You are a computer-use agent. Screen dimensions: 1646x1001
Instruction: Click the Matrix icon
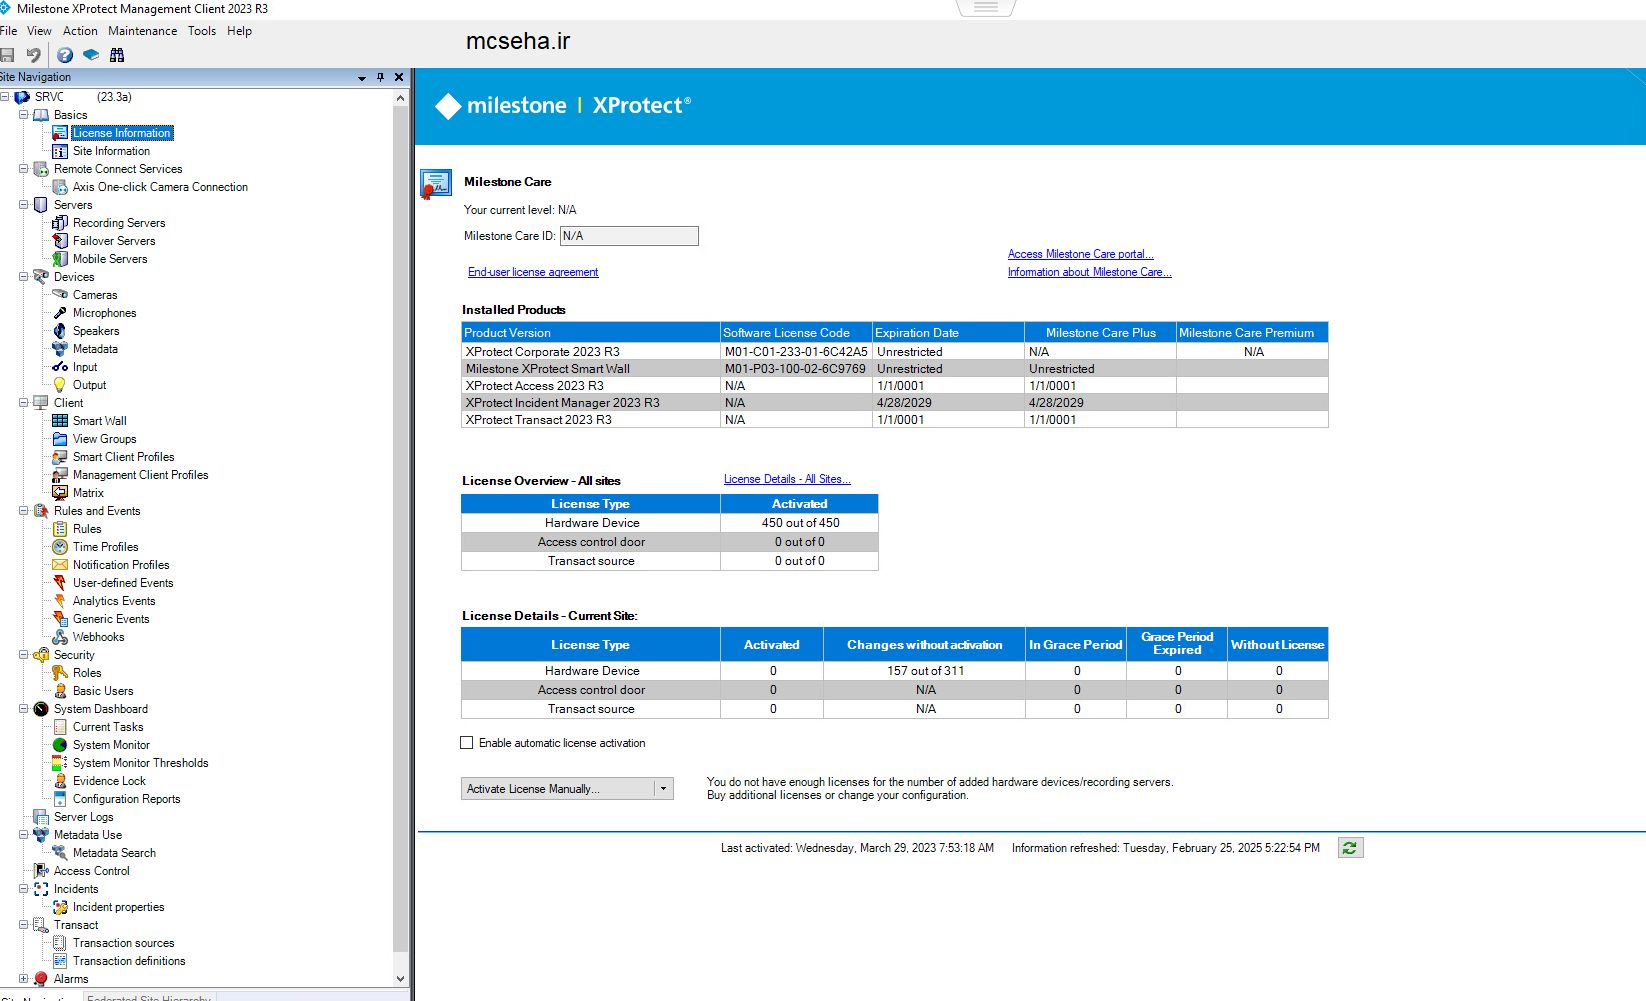[60, 493]
